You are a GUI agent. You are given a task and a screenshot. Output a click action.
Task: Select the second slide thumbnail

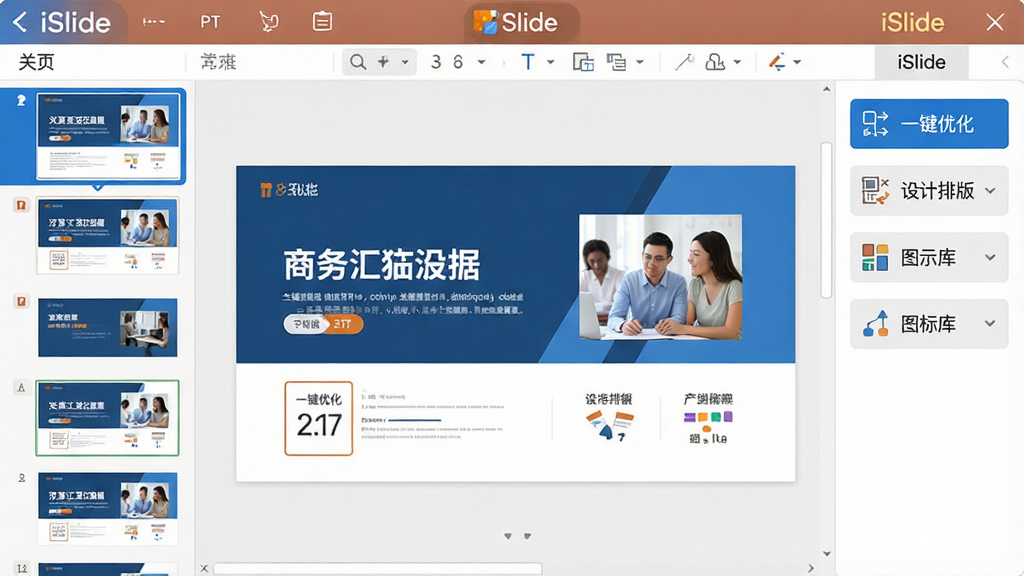[x=108, y=236]
